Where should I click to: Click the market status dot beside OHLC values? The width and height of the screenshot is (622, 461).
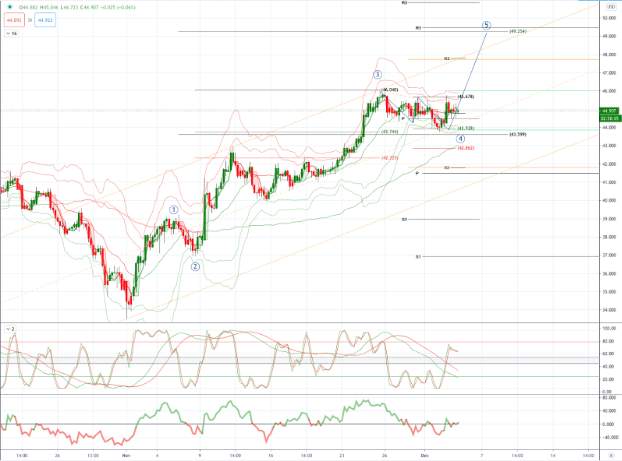pyautogui.click(x=10, y=7)
